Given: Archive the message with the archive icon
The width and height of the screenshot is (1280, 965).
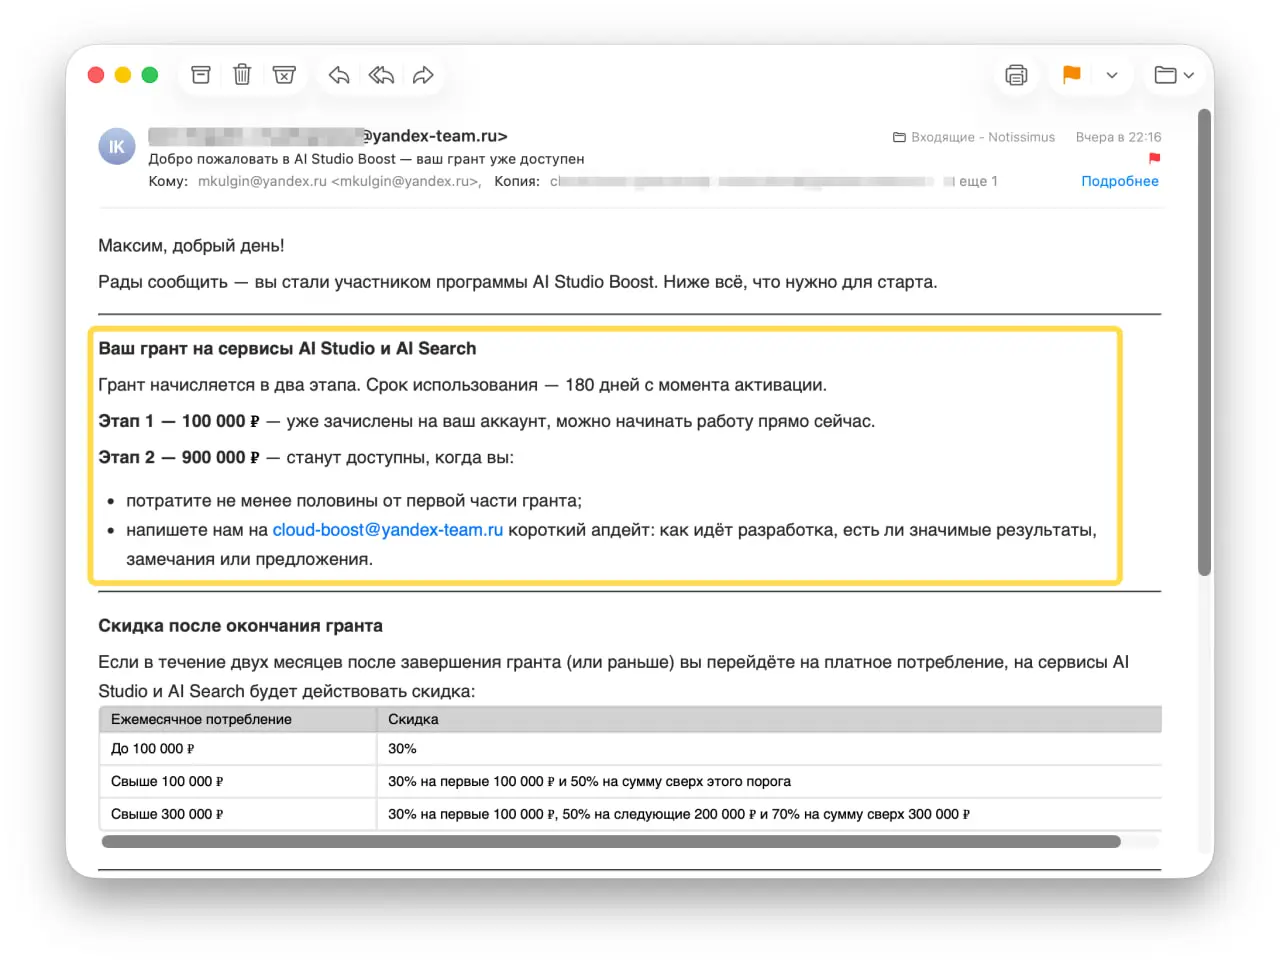Looking at the screenshot, I should point(201,75).
